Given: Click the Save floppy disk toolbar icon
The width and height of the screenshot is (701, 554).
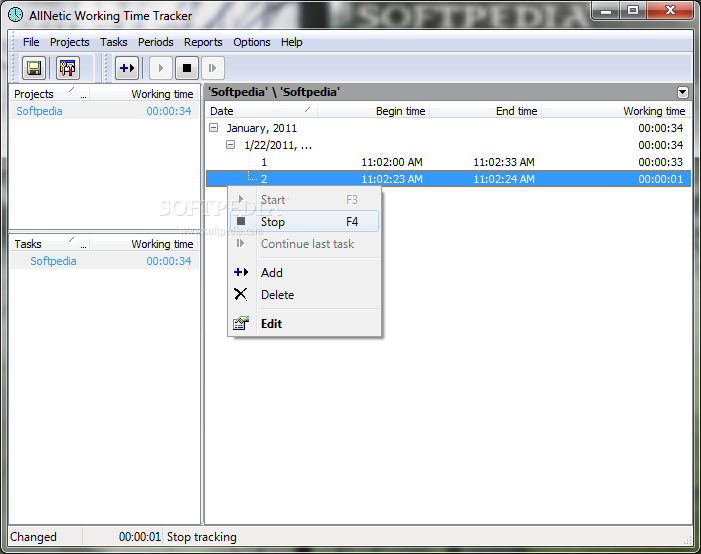Looking at the screenshot, I should 34,68.
